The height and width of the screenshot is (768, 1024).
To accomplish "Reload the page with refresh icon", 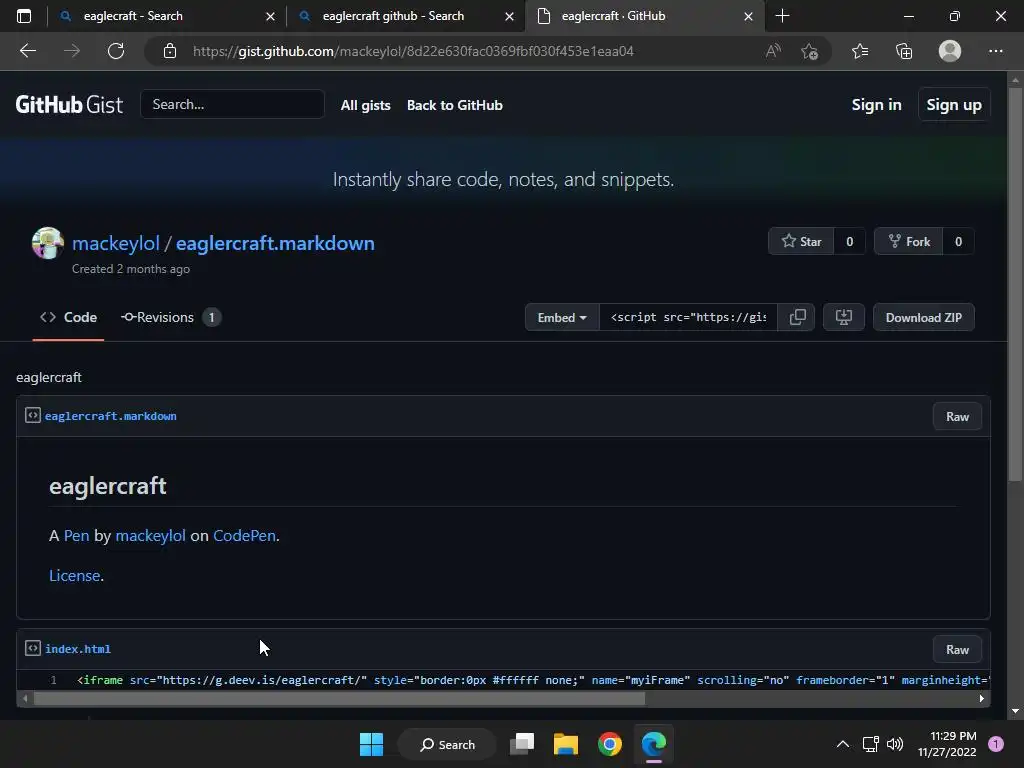I will click(116, 51).
